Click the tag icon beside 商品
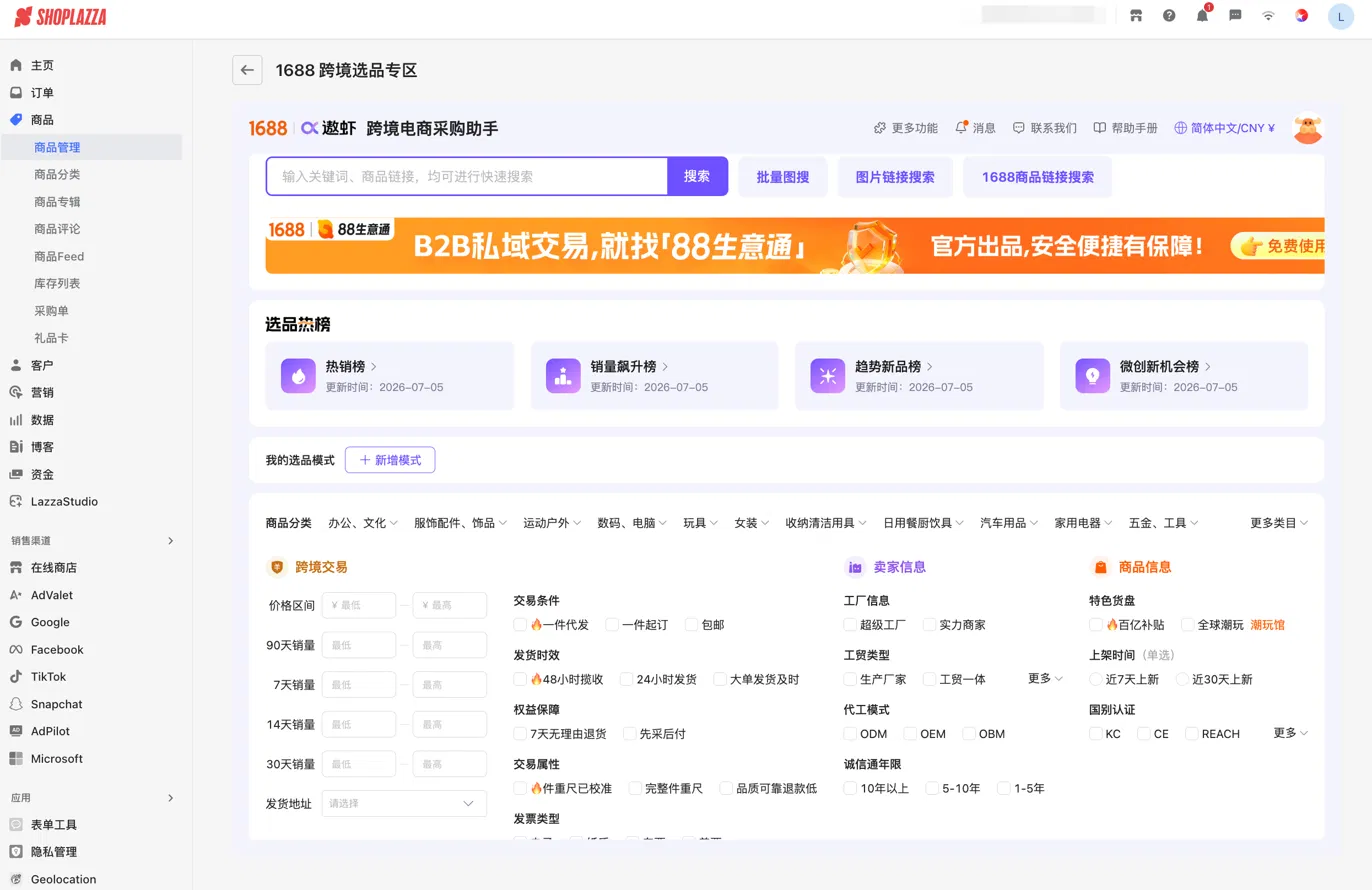 pyautogui.click(x=16, y=119)
